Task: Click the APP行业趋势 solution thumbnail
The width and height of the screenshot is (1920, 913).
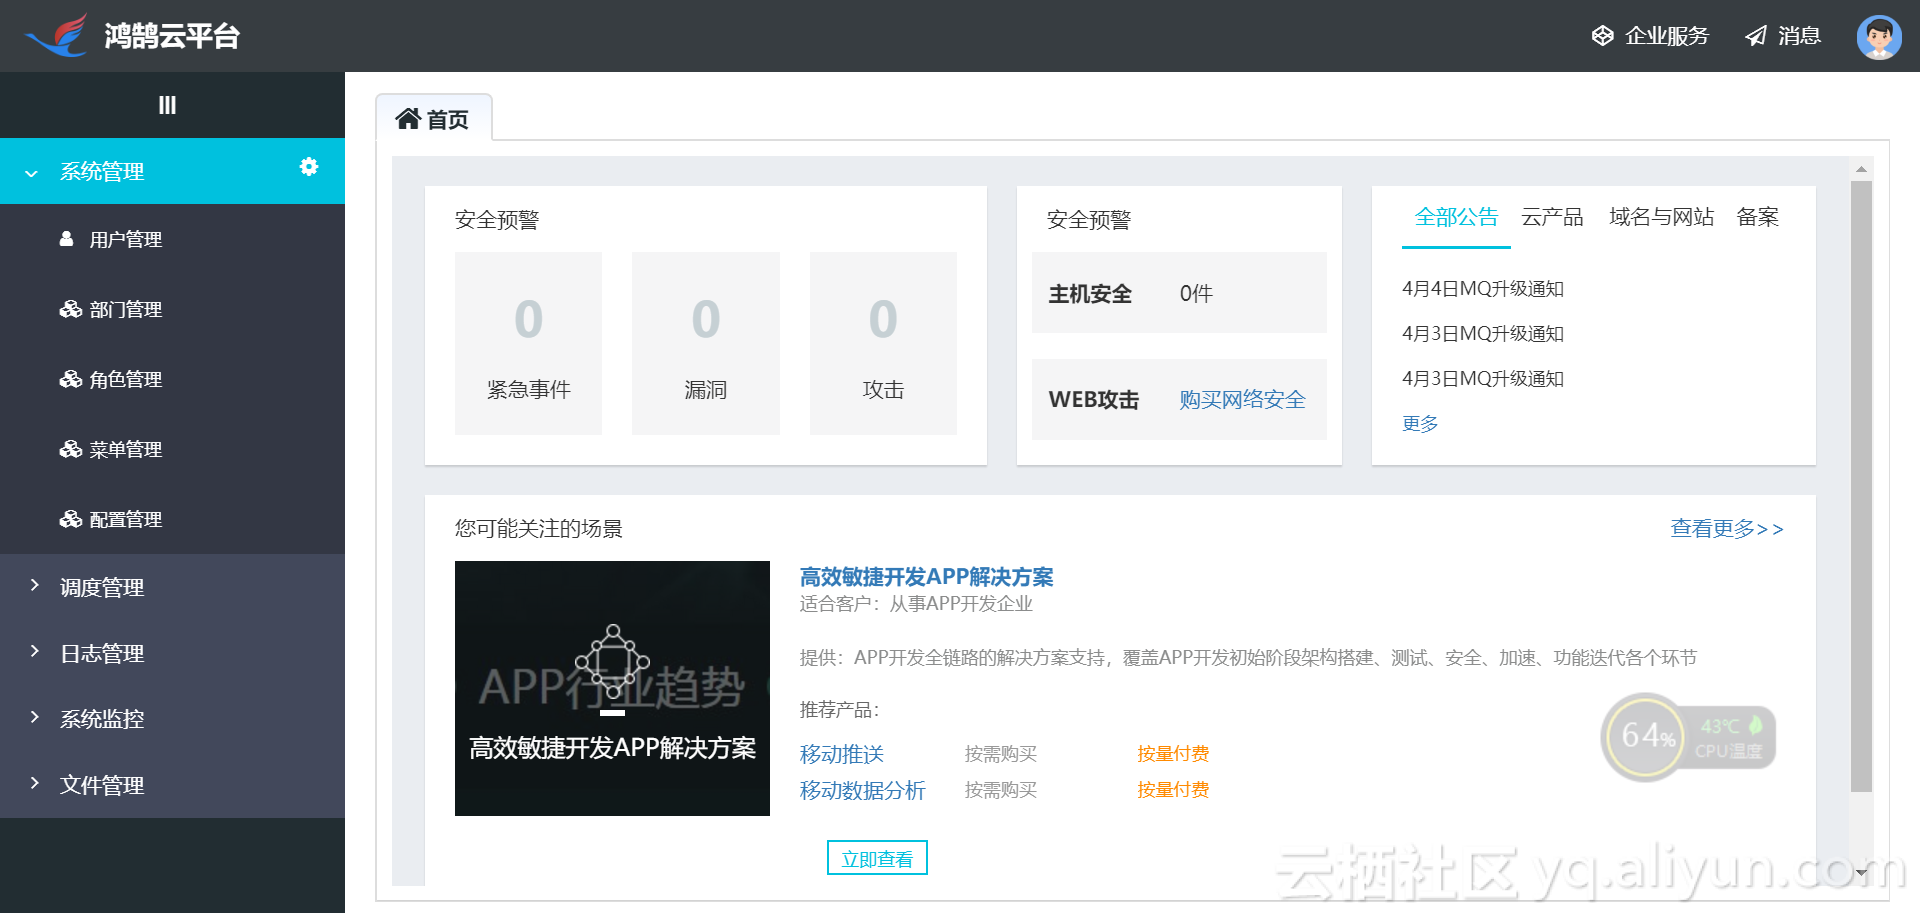Action: [612, 688]
